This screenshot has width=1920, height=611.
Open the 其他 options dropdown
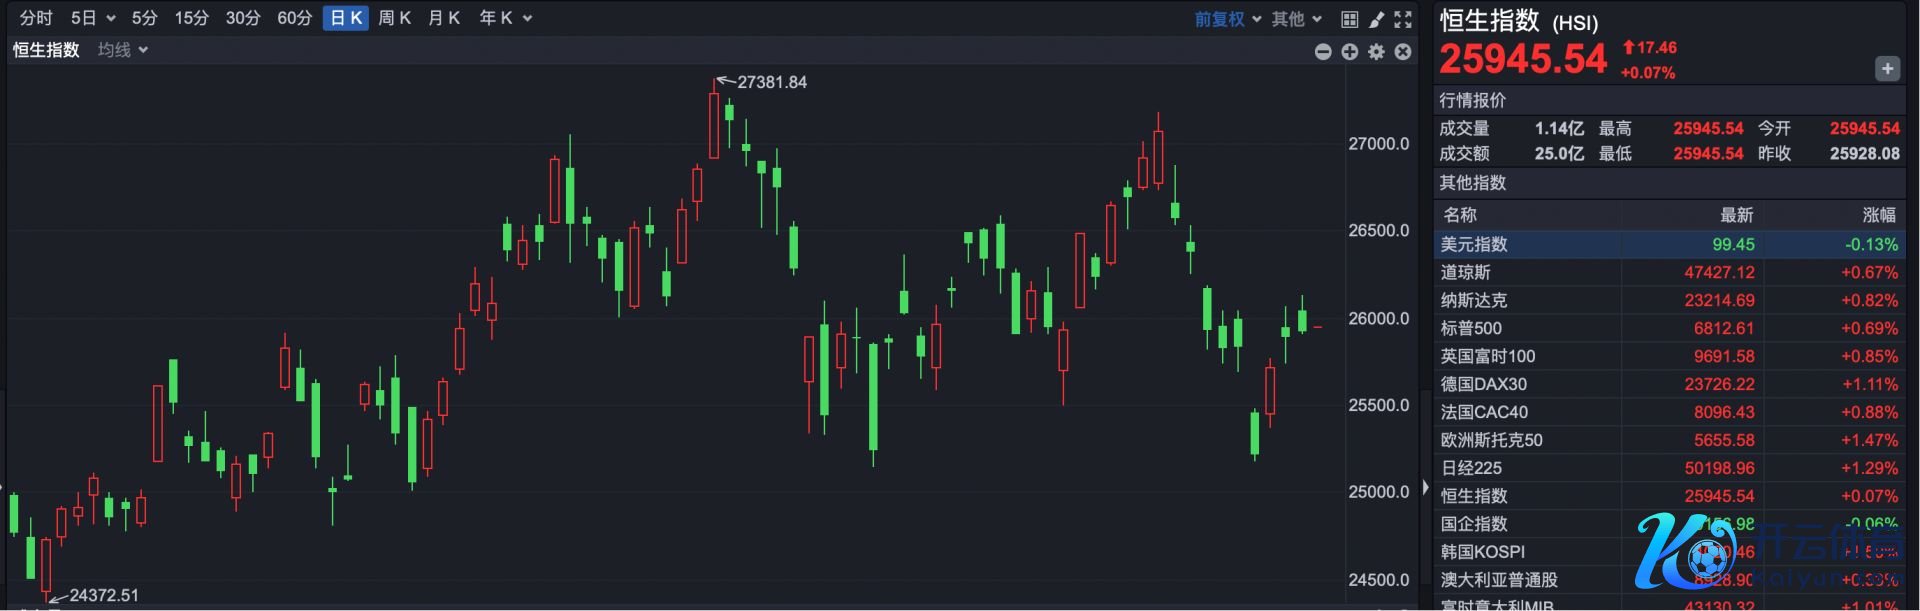pyautogui.click(x=1297, y=19)
